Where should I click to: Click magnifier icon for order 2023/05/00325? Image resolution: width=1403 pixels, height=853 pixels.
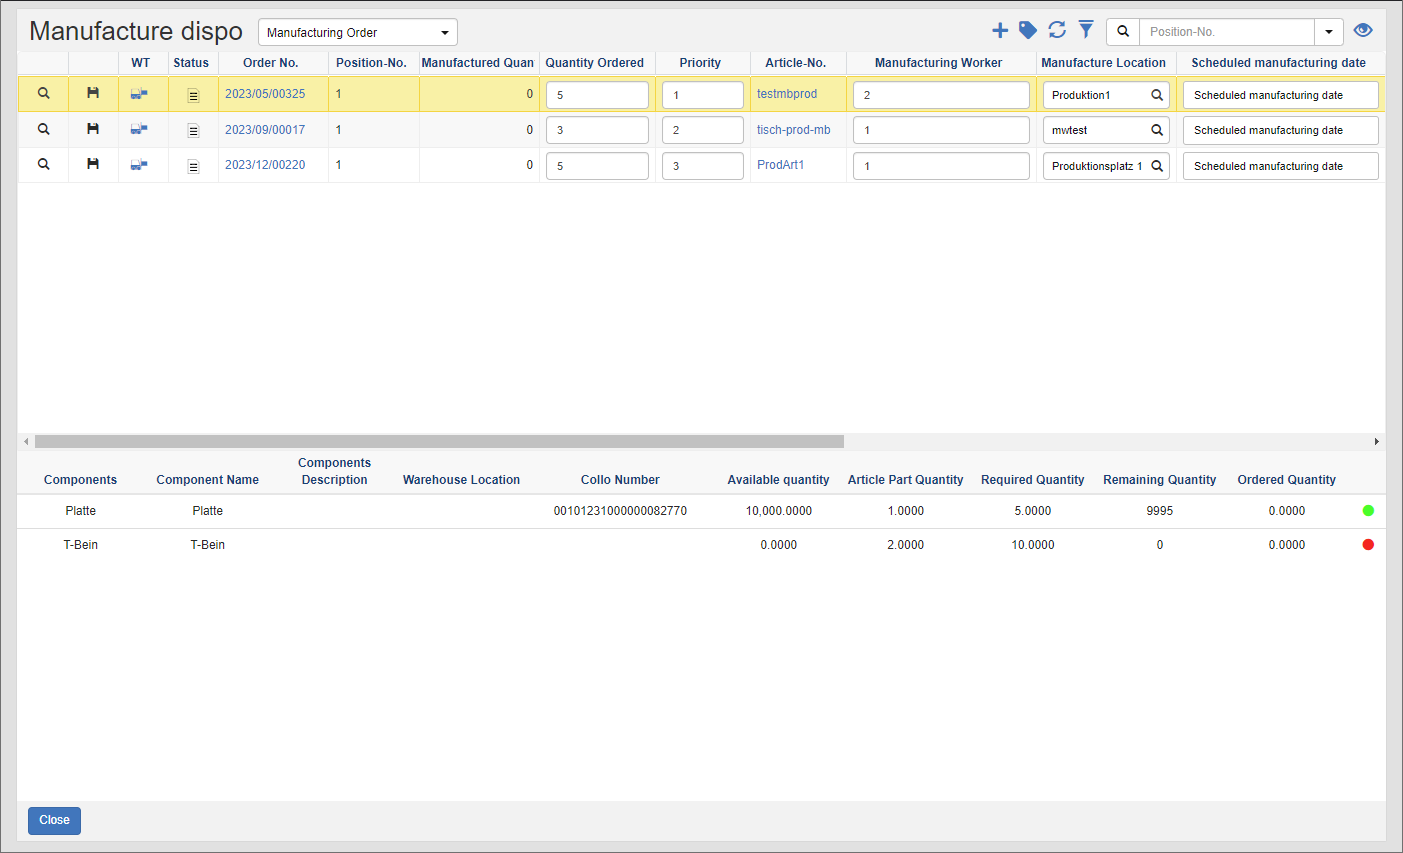[43, 93]
